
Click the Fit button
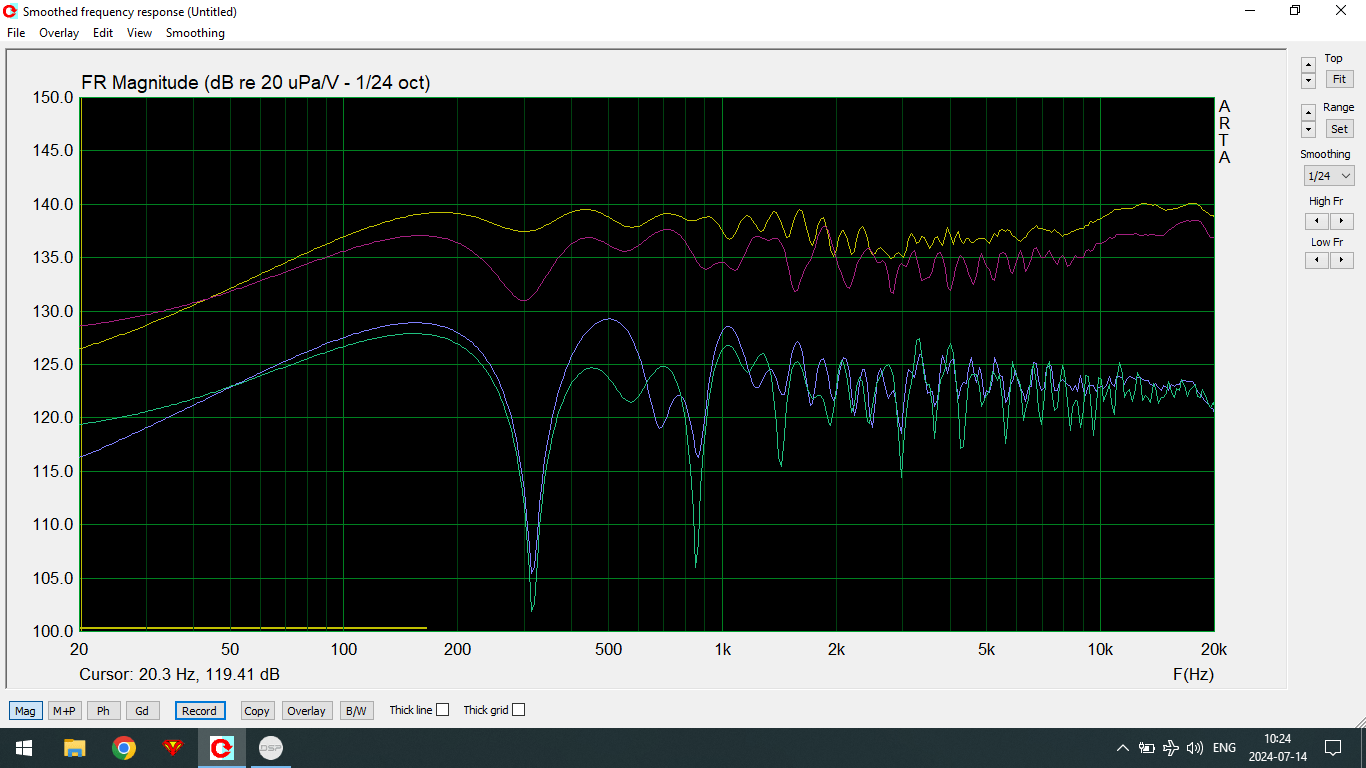1339,79
